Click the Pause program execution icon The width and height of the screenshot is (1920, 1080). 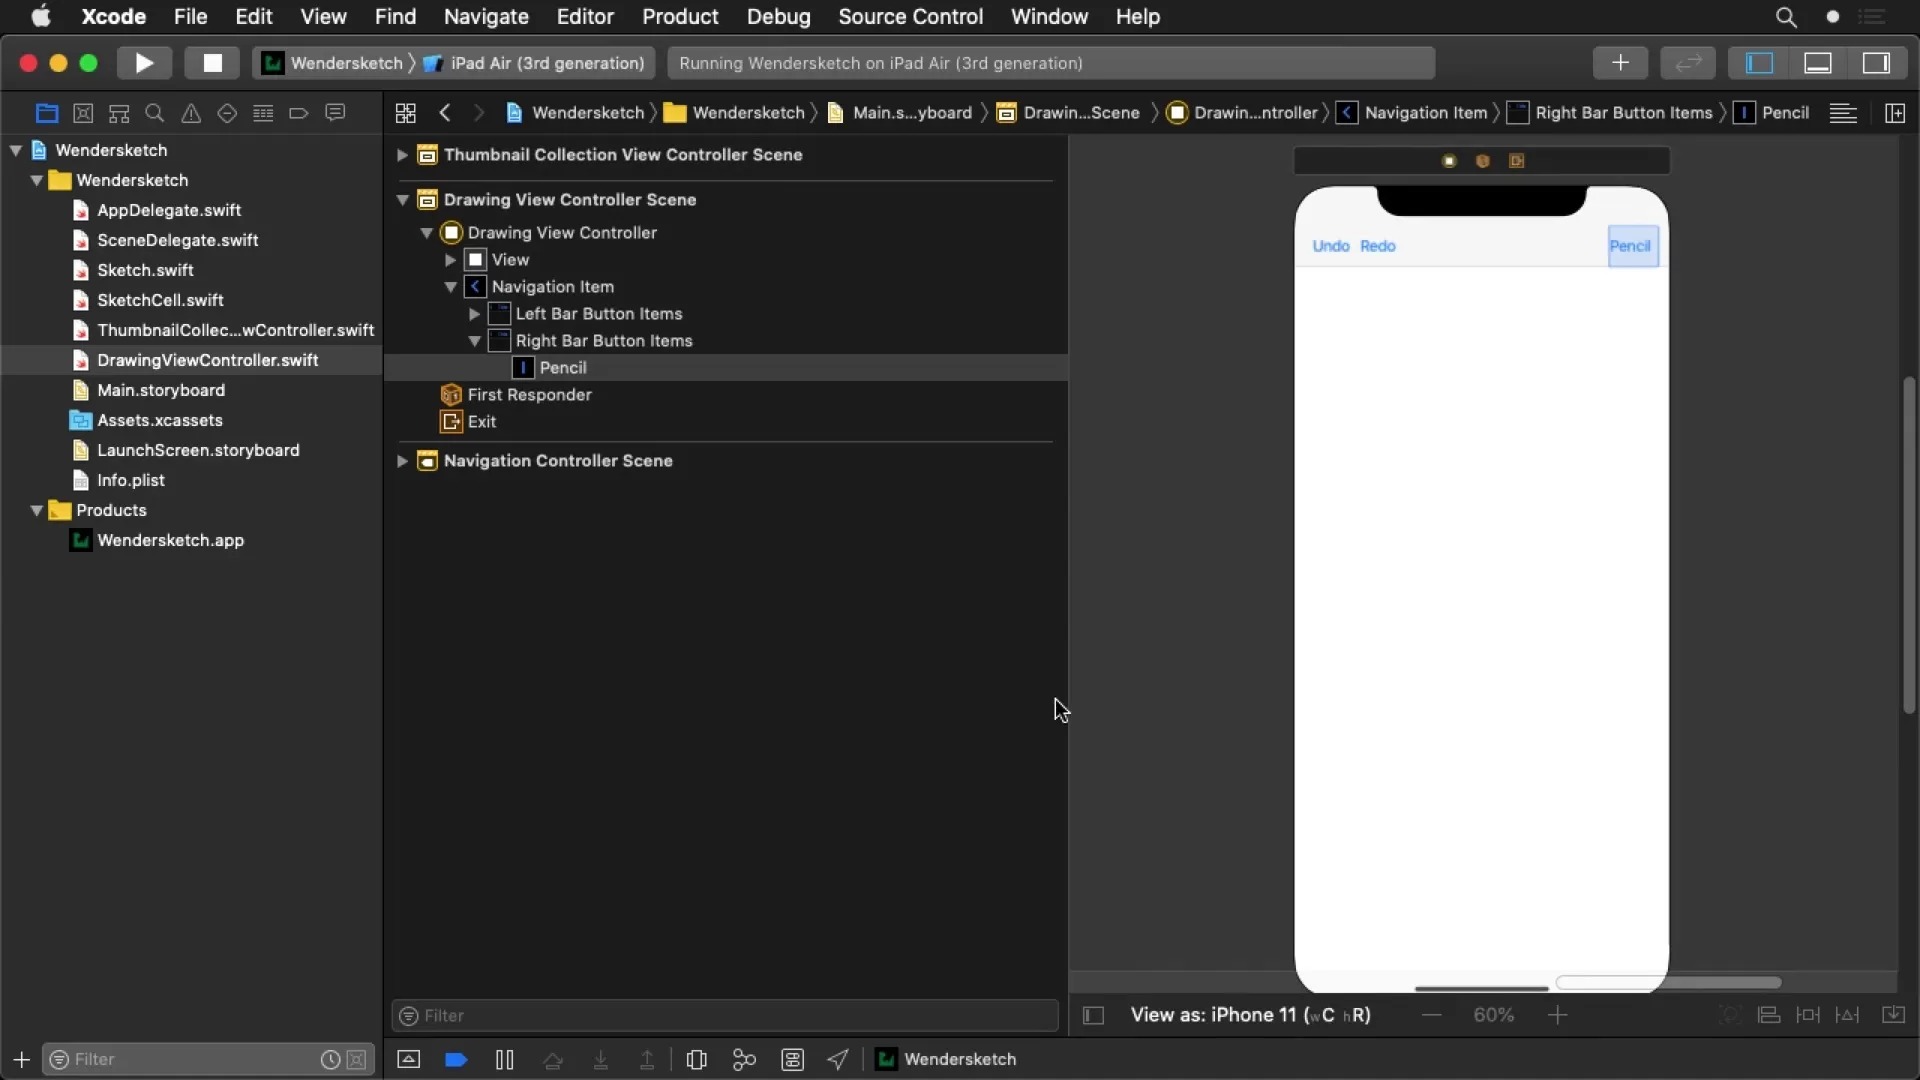(x=504, y=1059)
